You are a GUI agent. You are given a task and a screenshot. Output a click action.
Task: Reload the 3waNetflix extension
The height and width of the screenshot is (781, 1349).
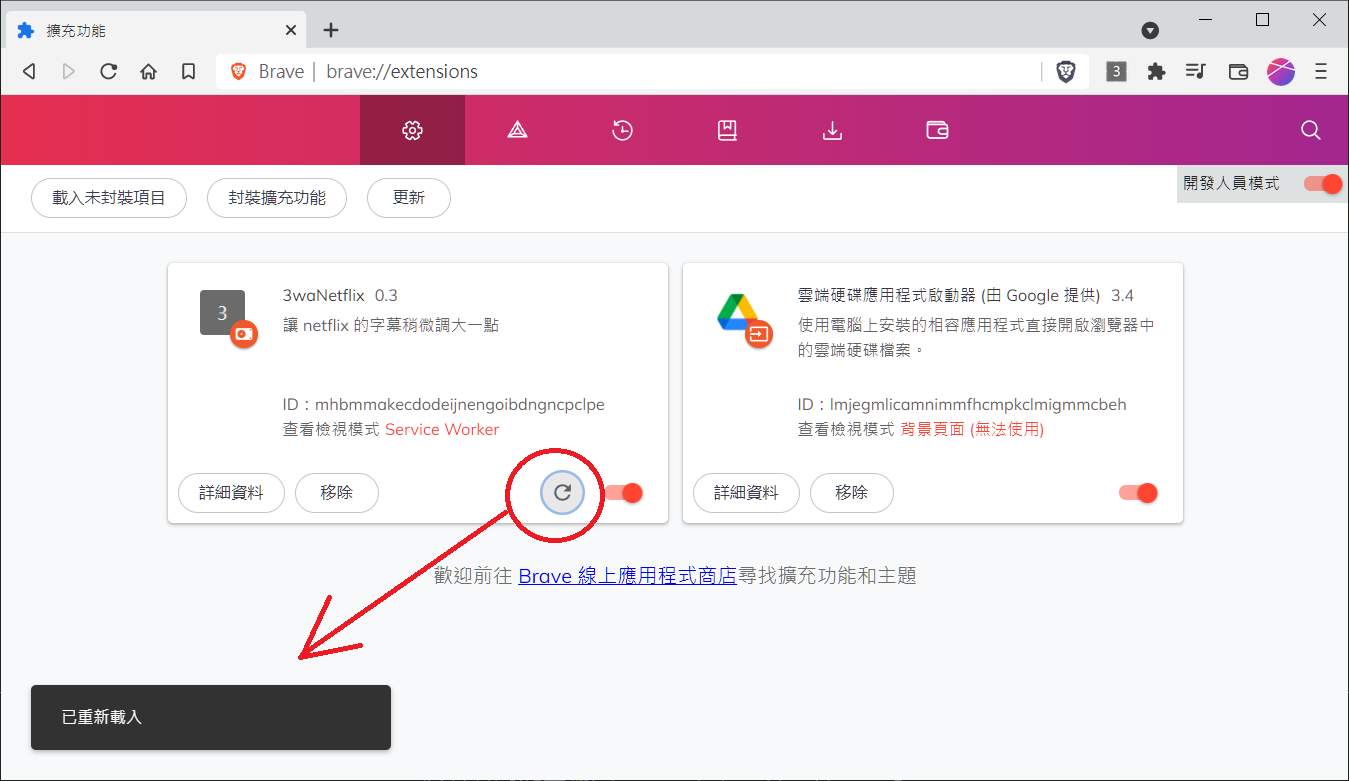562,492
